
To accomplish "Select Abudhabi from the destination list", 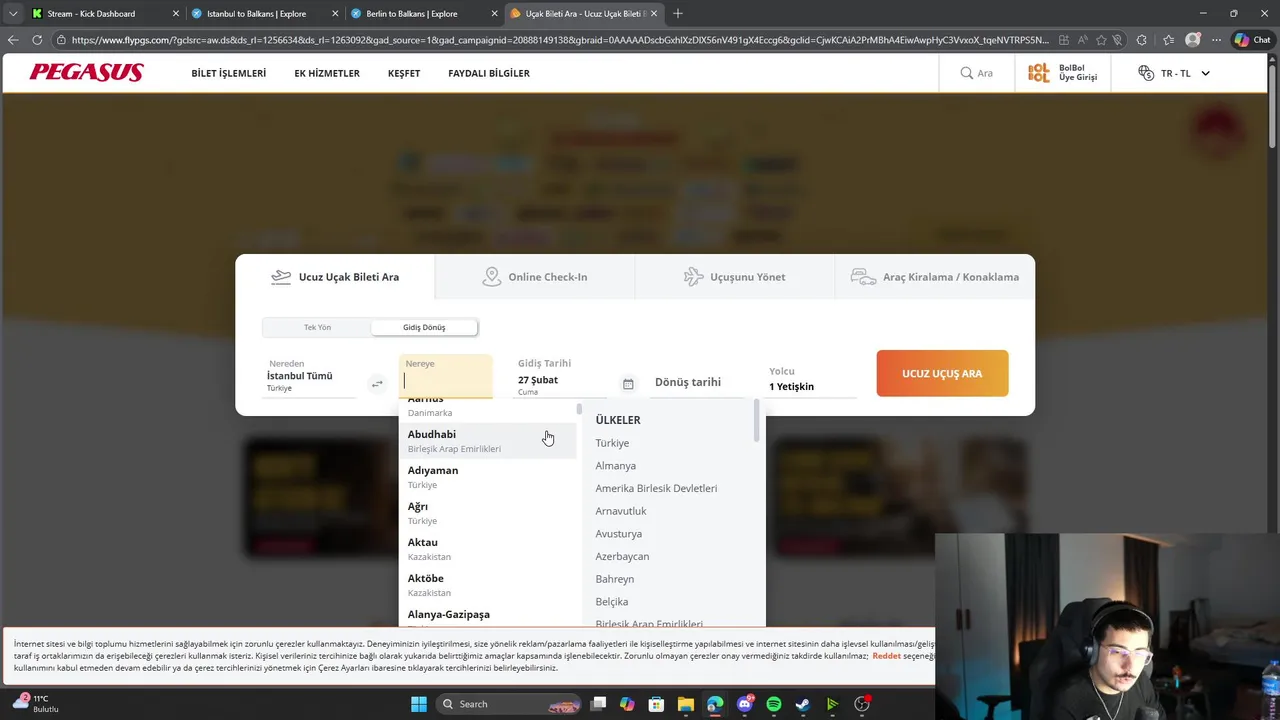I will 487,441.
